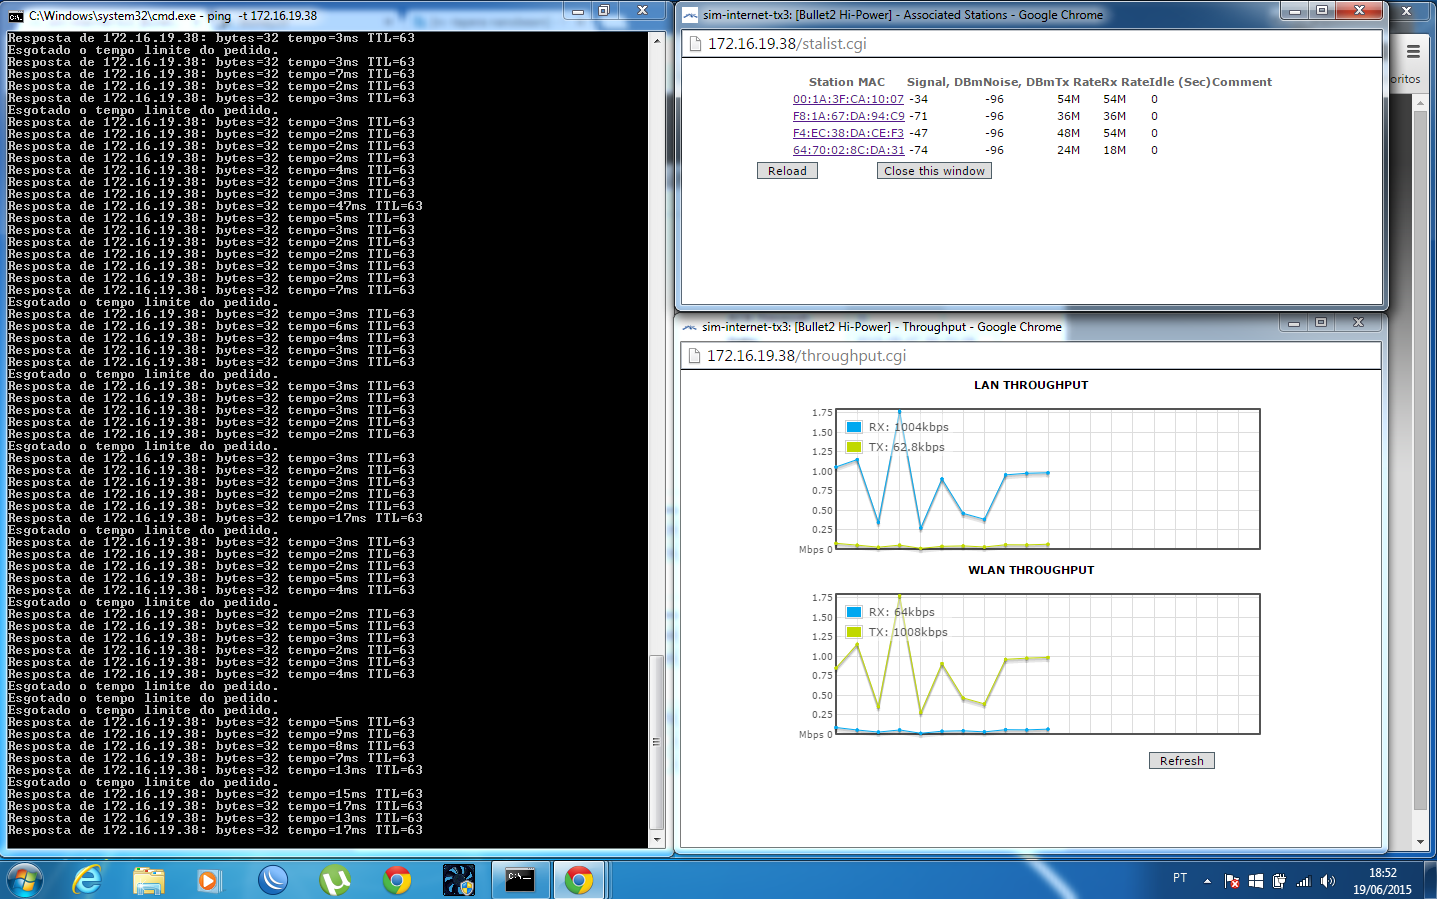Click the 'Close this window' button
Viewport: 1437px width, 899px height.
(x=934, y=171)
